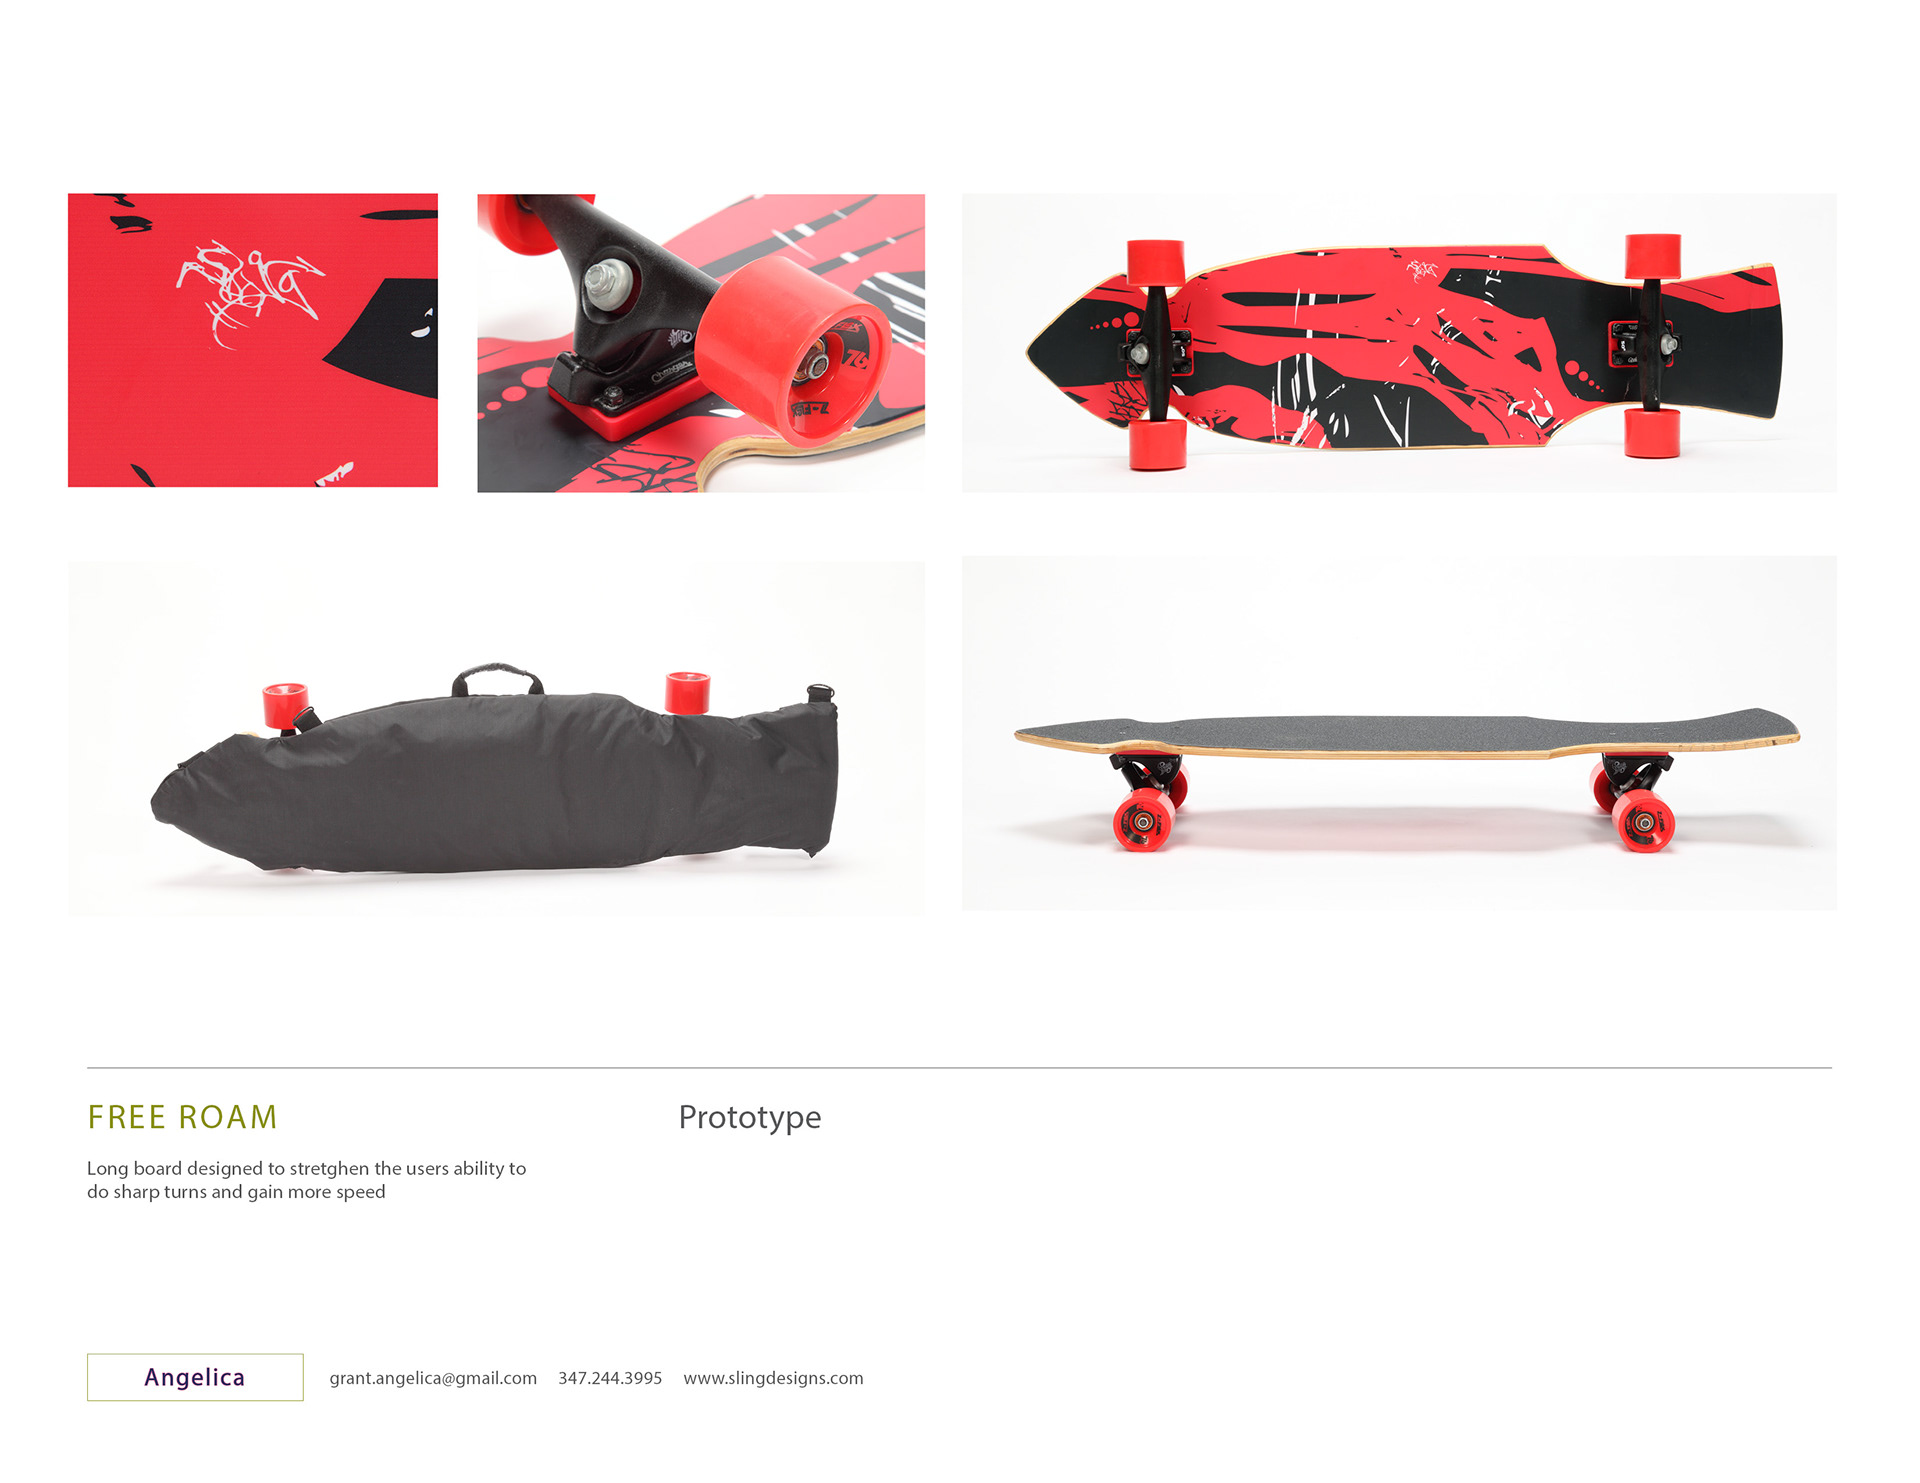This screenshot has width=1920, height=1483.
Task: Open the board underside graphic photo
Action: (x=1399, y=343)
